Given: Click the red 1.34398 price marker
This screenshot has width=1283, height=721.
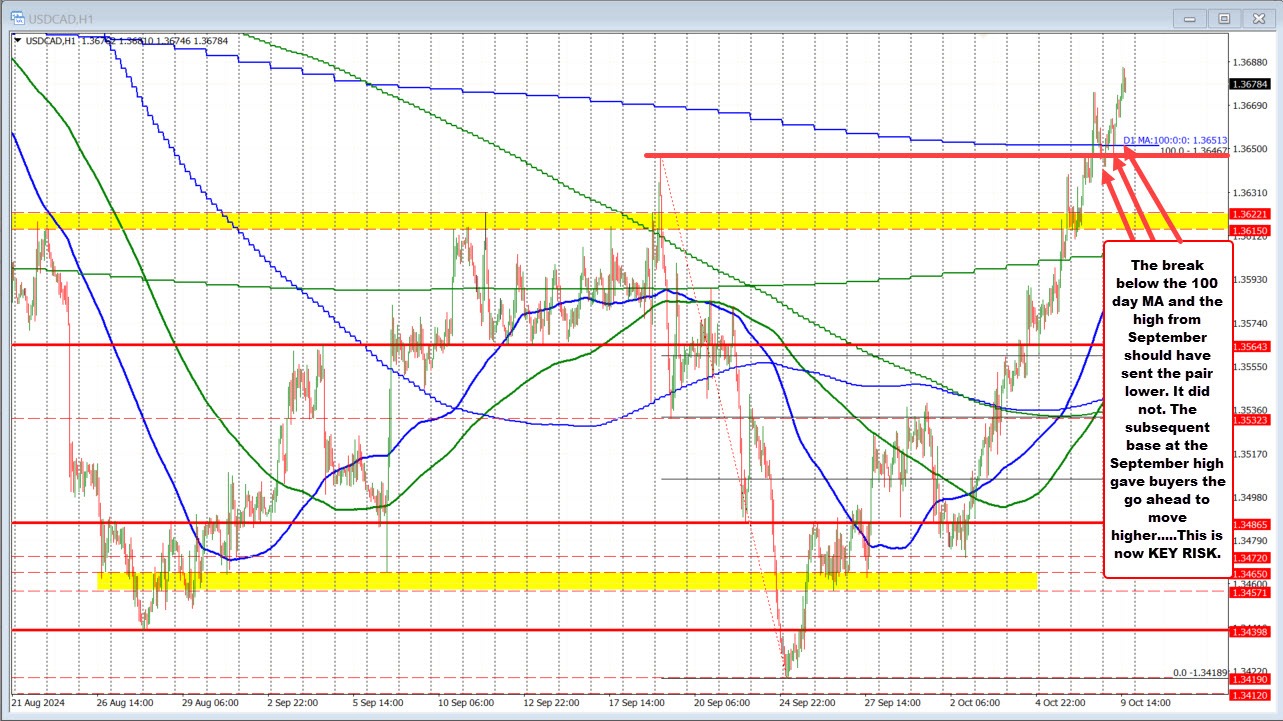Looking at the screenshot, I should click(x=1251, y=633).
